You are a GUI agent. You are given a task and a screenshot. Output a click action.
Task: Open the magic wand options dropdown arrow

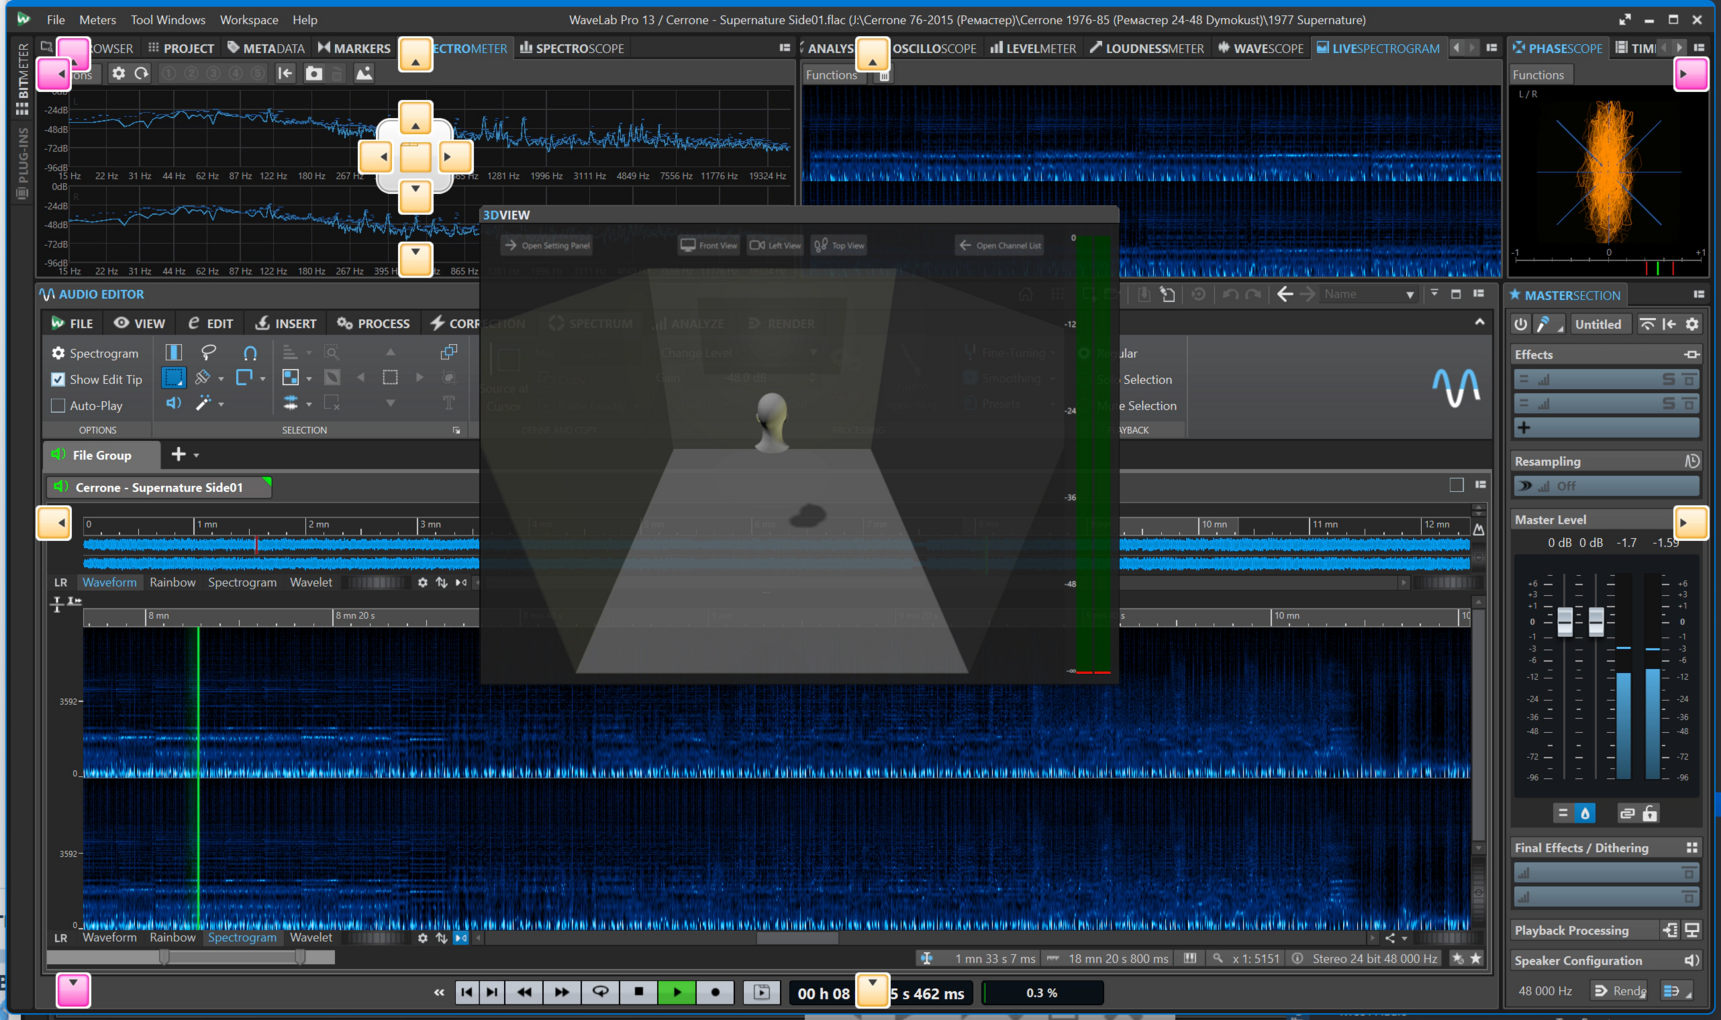click(221, 405)
